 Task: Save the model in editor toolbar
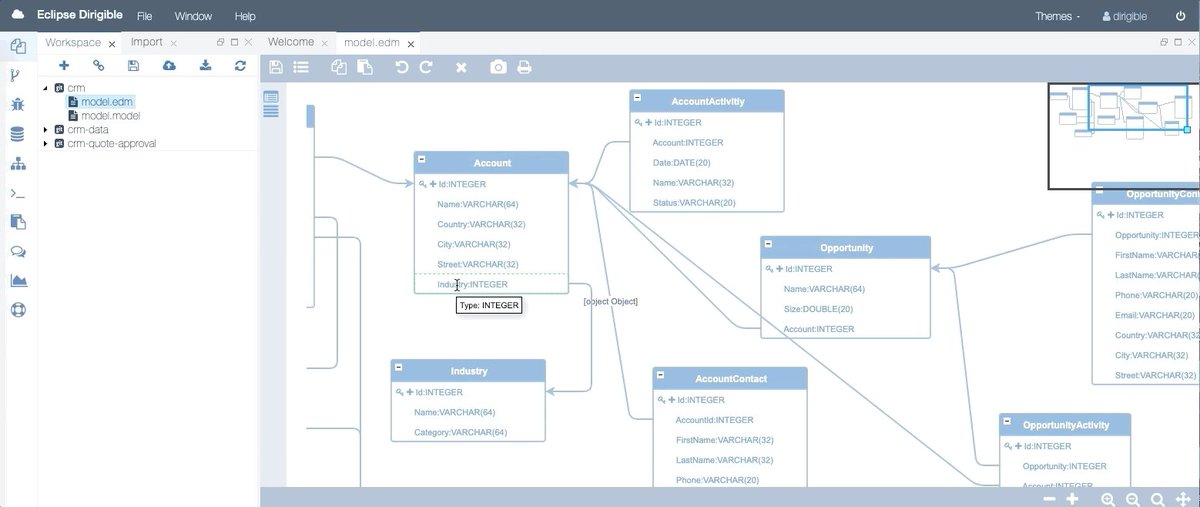(x=275, y=67)
